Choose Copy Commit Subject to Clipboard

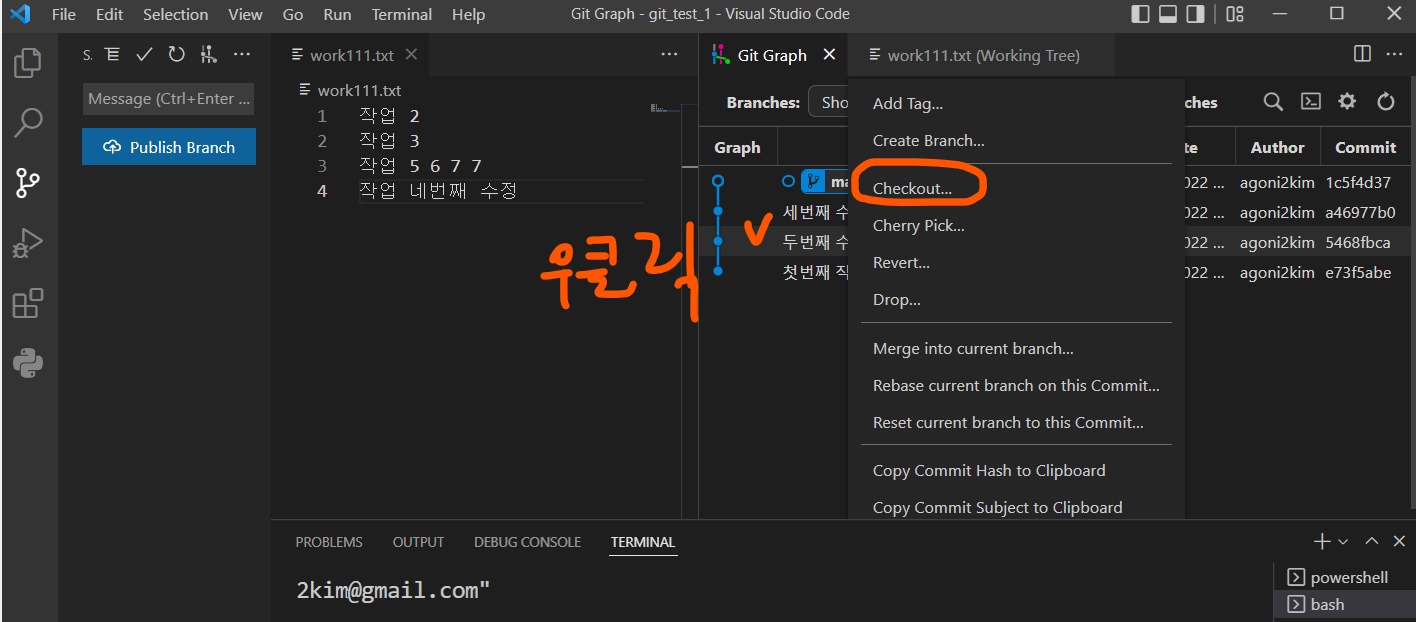(x=1016, y=507)
